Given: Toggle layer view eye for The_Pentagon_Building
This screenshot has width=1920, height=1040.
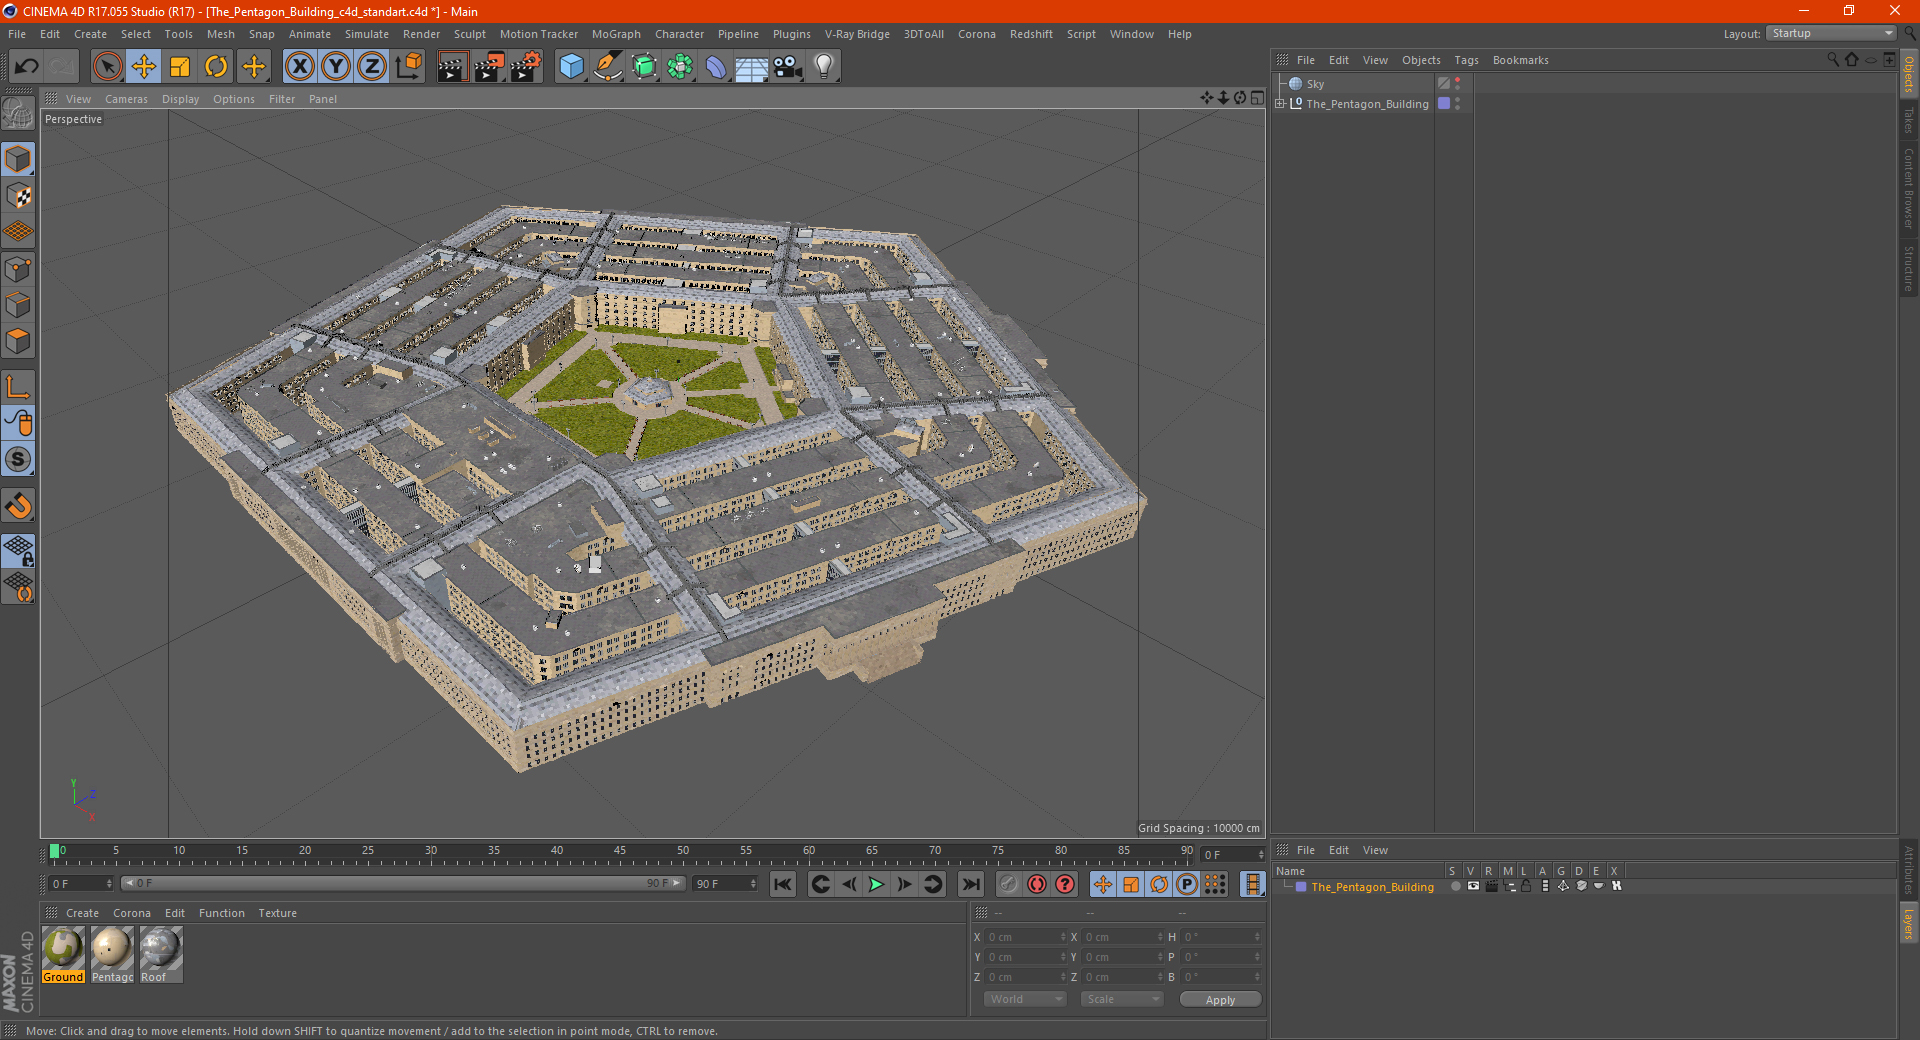Looking at the screenshot, I should click(1473, 886).
